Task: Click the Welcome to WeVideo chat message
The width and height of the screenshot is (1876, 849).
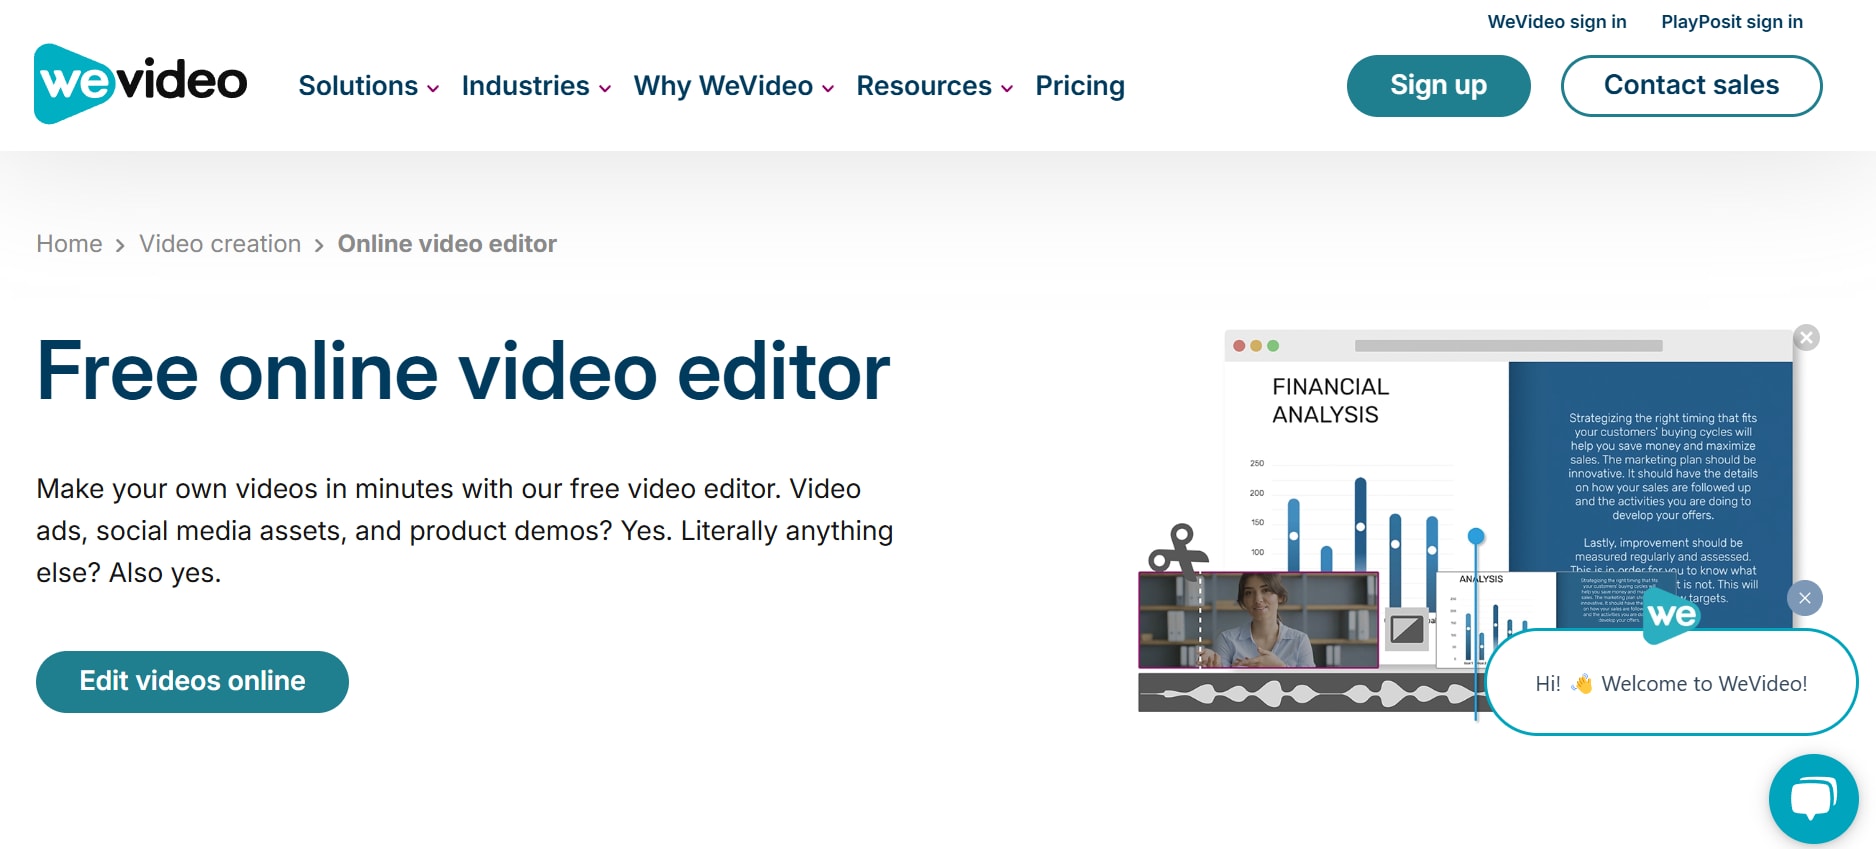Action: point(1671,683)
